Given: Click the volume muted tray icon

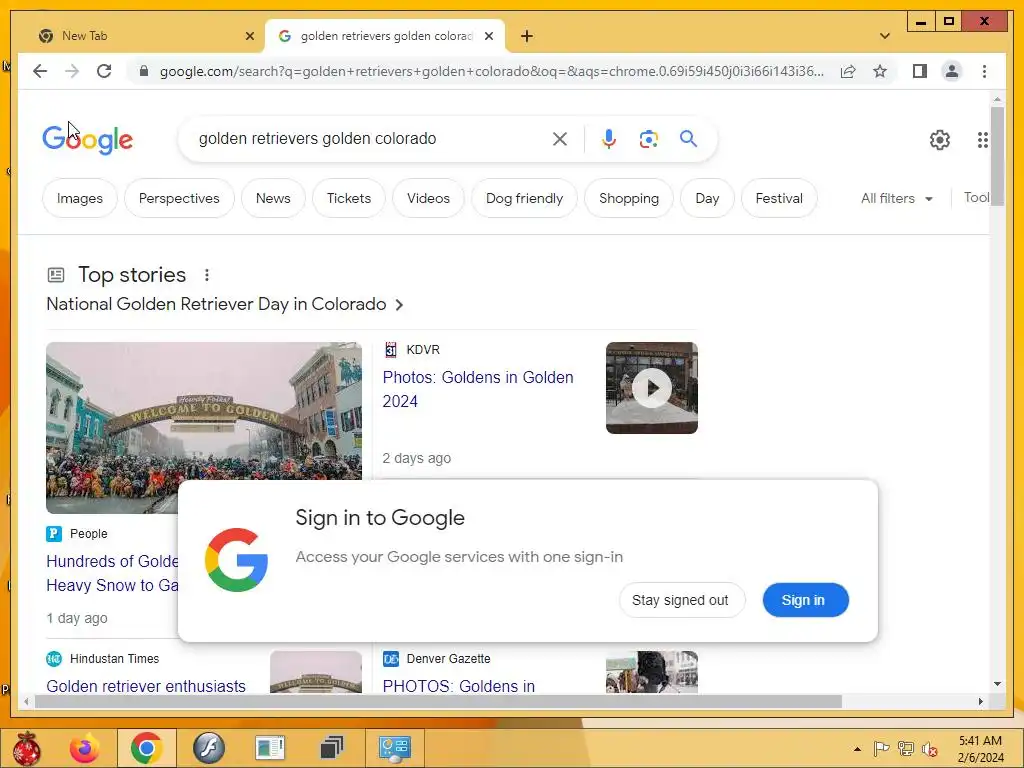Looking at the screenshot, I should coord(930,749).
